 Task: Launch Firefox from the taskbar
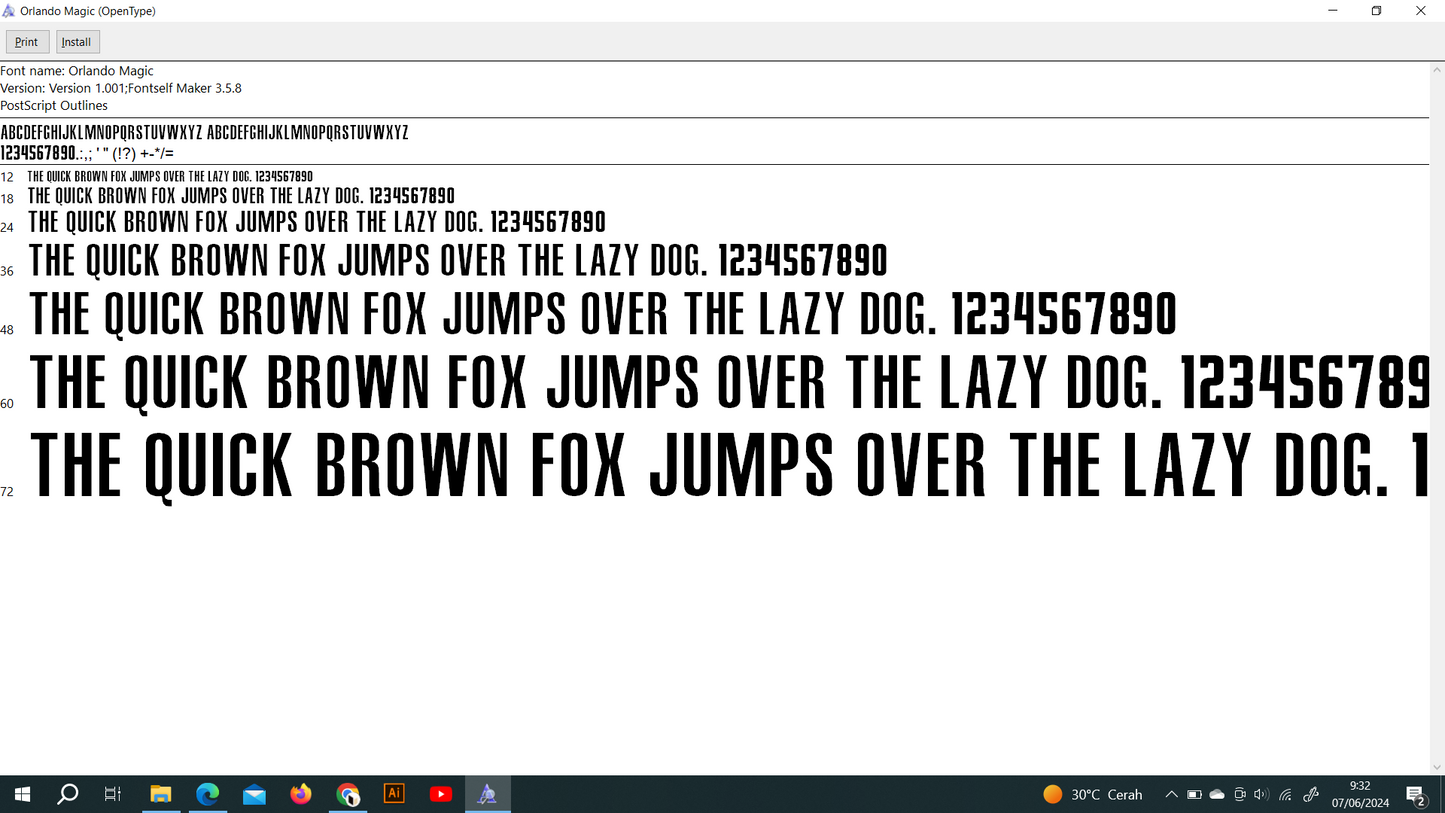(301, 794)
